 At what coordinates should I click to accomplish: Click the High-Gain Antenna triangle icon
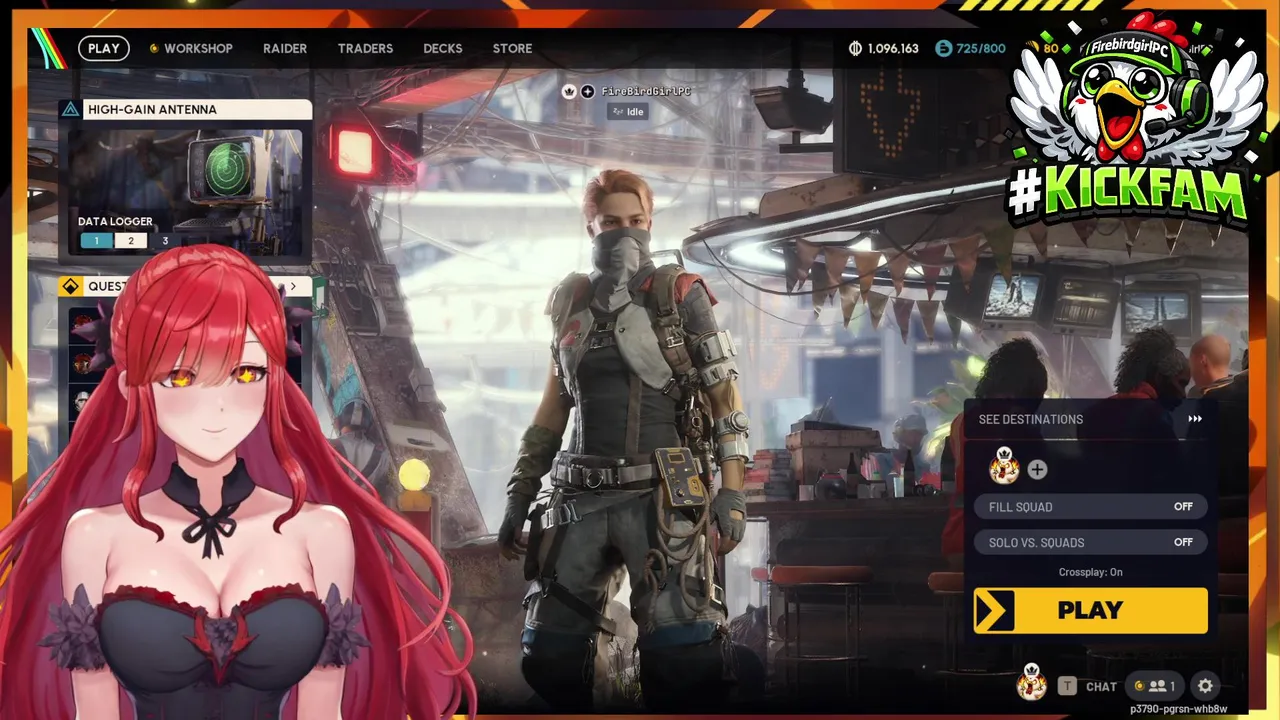coord(70,109)
